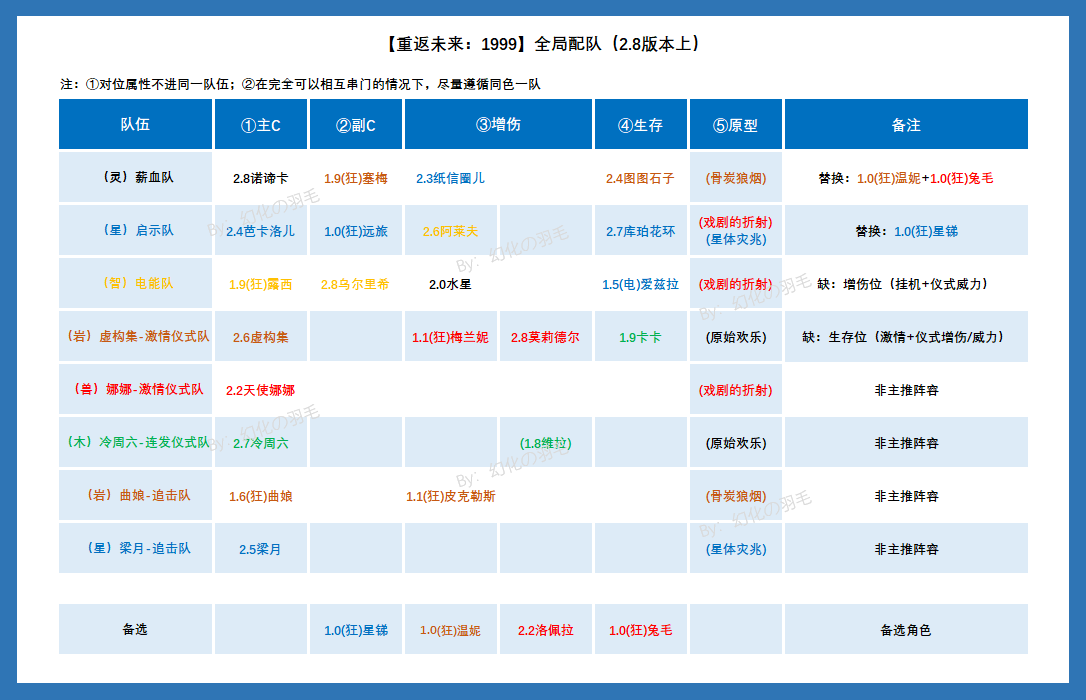Screen dimensions: 1086x700
Task: Click the 2.7冷周六 cell
Action: (x=260, y=443)
